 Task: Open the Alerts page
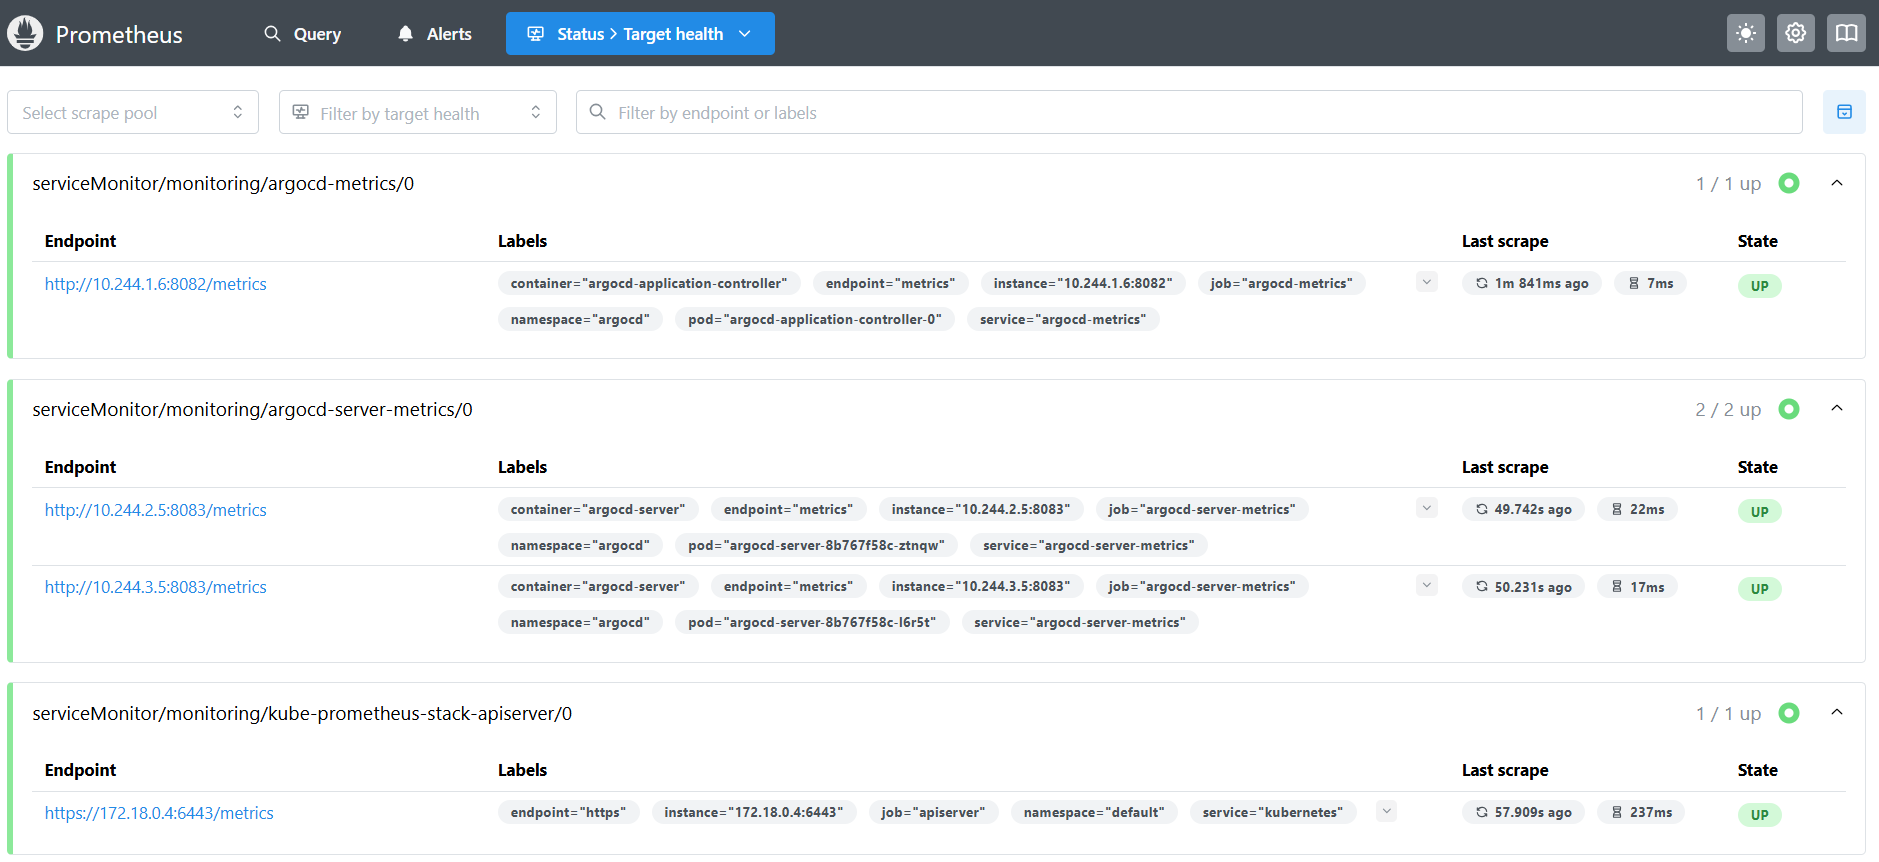[x=435, y=34]
